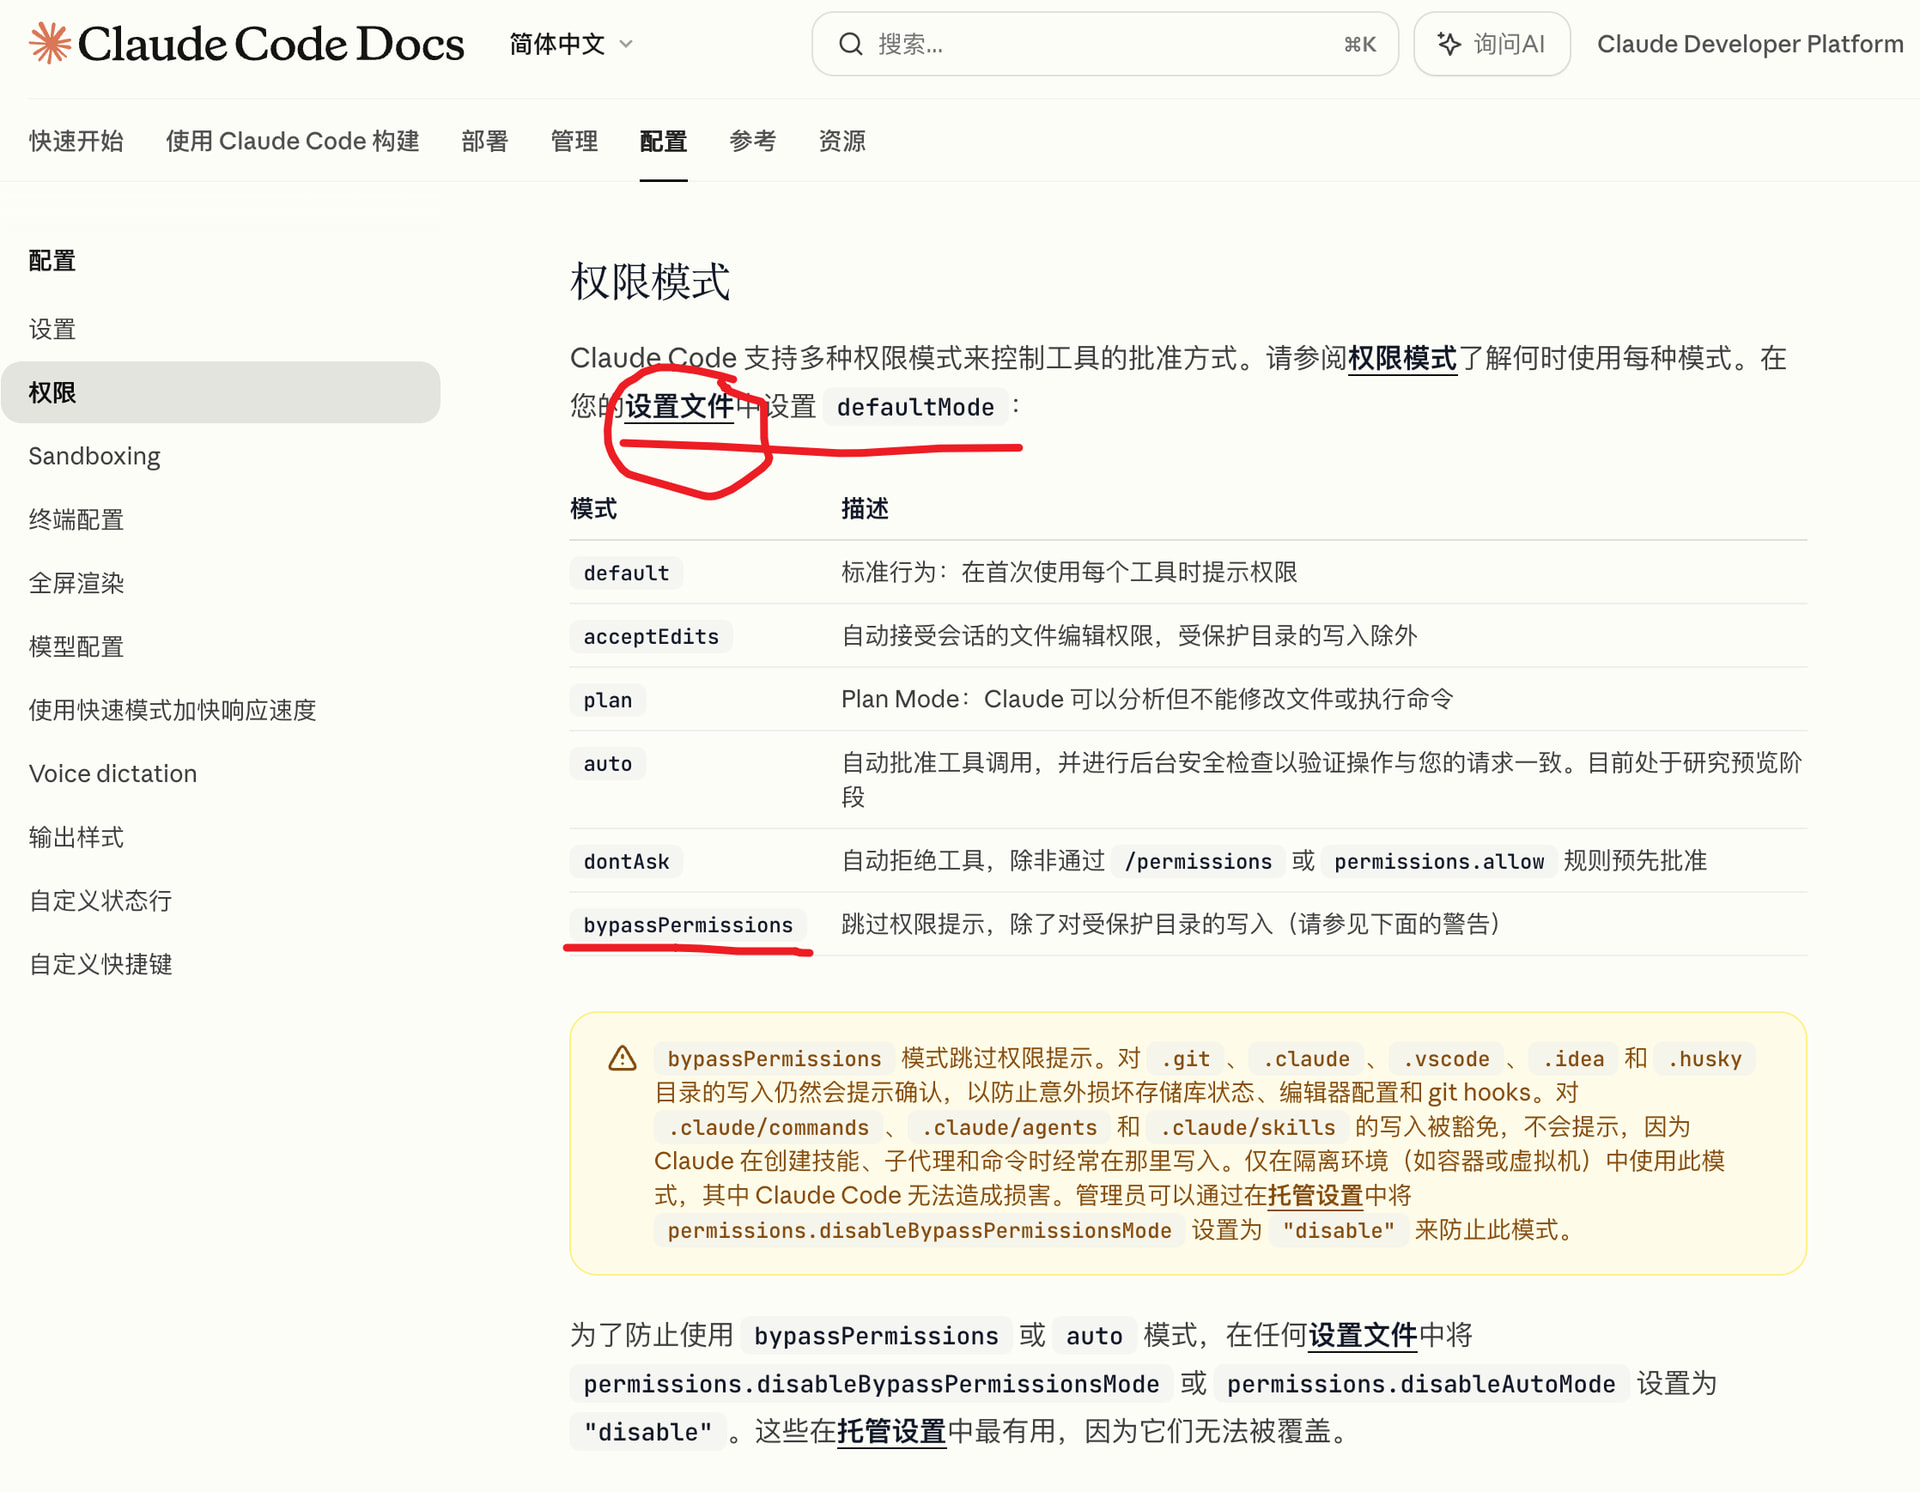
Task: Click the auto mode table cell
Action: (x=608, y=764)
